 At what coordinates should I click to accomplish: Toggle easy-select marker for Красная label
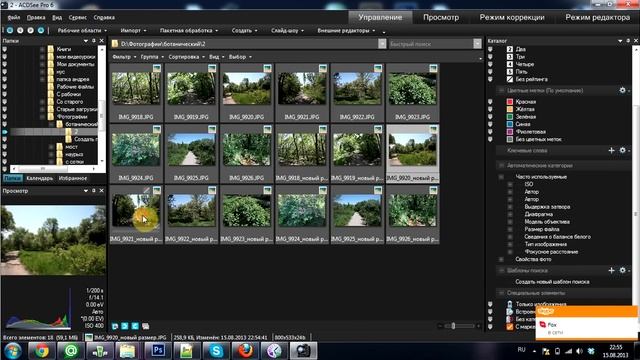490,102
